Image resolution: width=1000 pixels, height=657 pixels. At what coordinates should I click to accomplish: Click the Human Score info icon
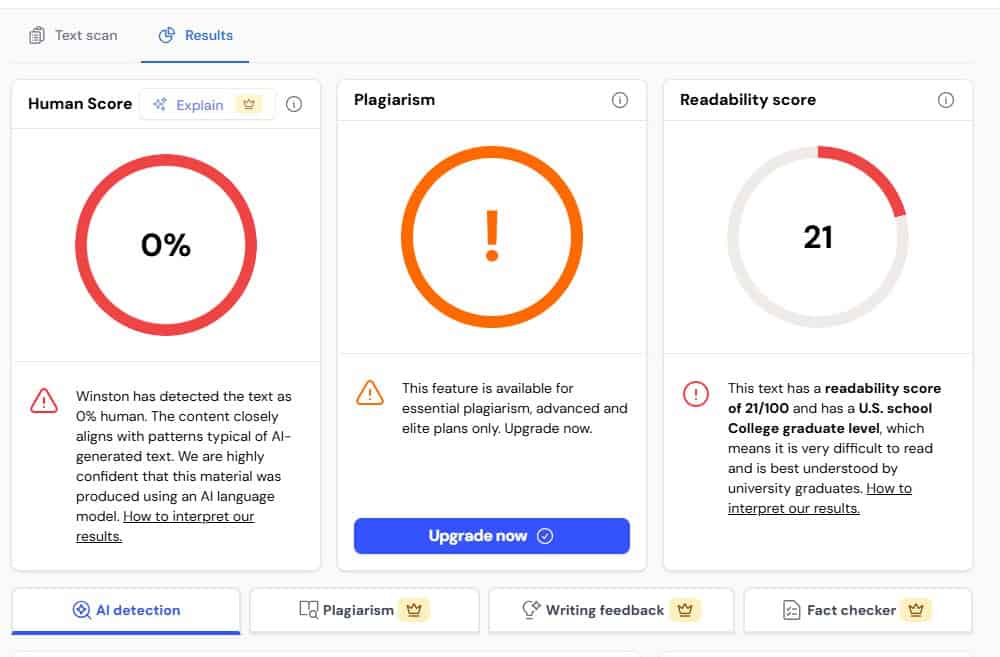294,104
